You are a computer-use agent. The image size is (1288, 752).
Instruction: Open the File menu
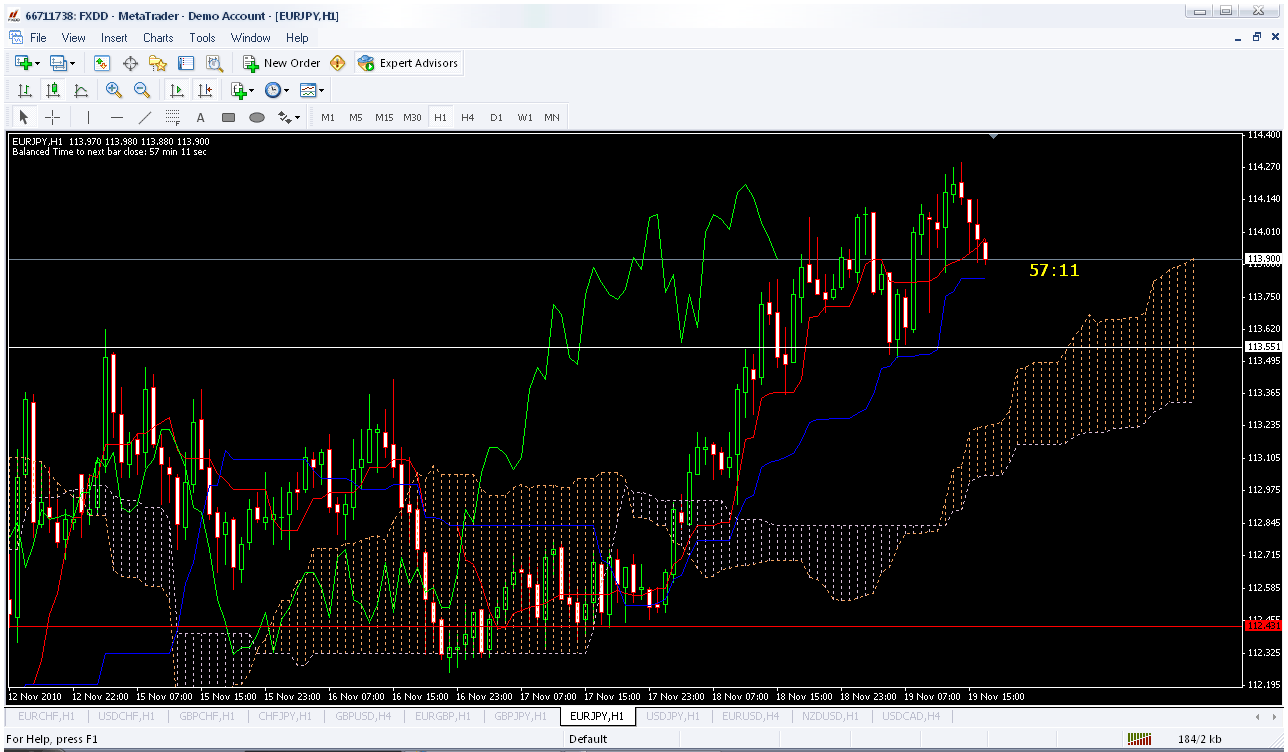[x=38, y=38]
